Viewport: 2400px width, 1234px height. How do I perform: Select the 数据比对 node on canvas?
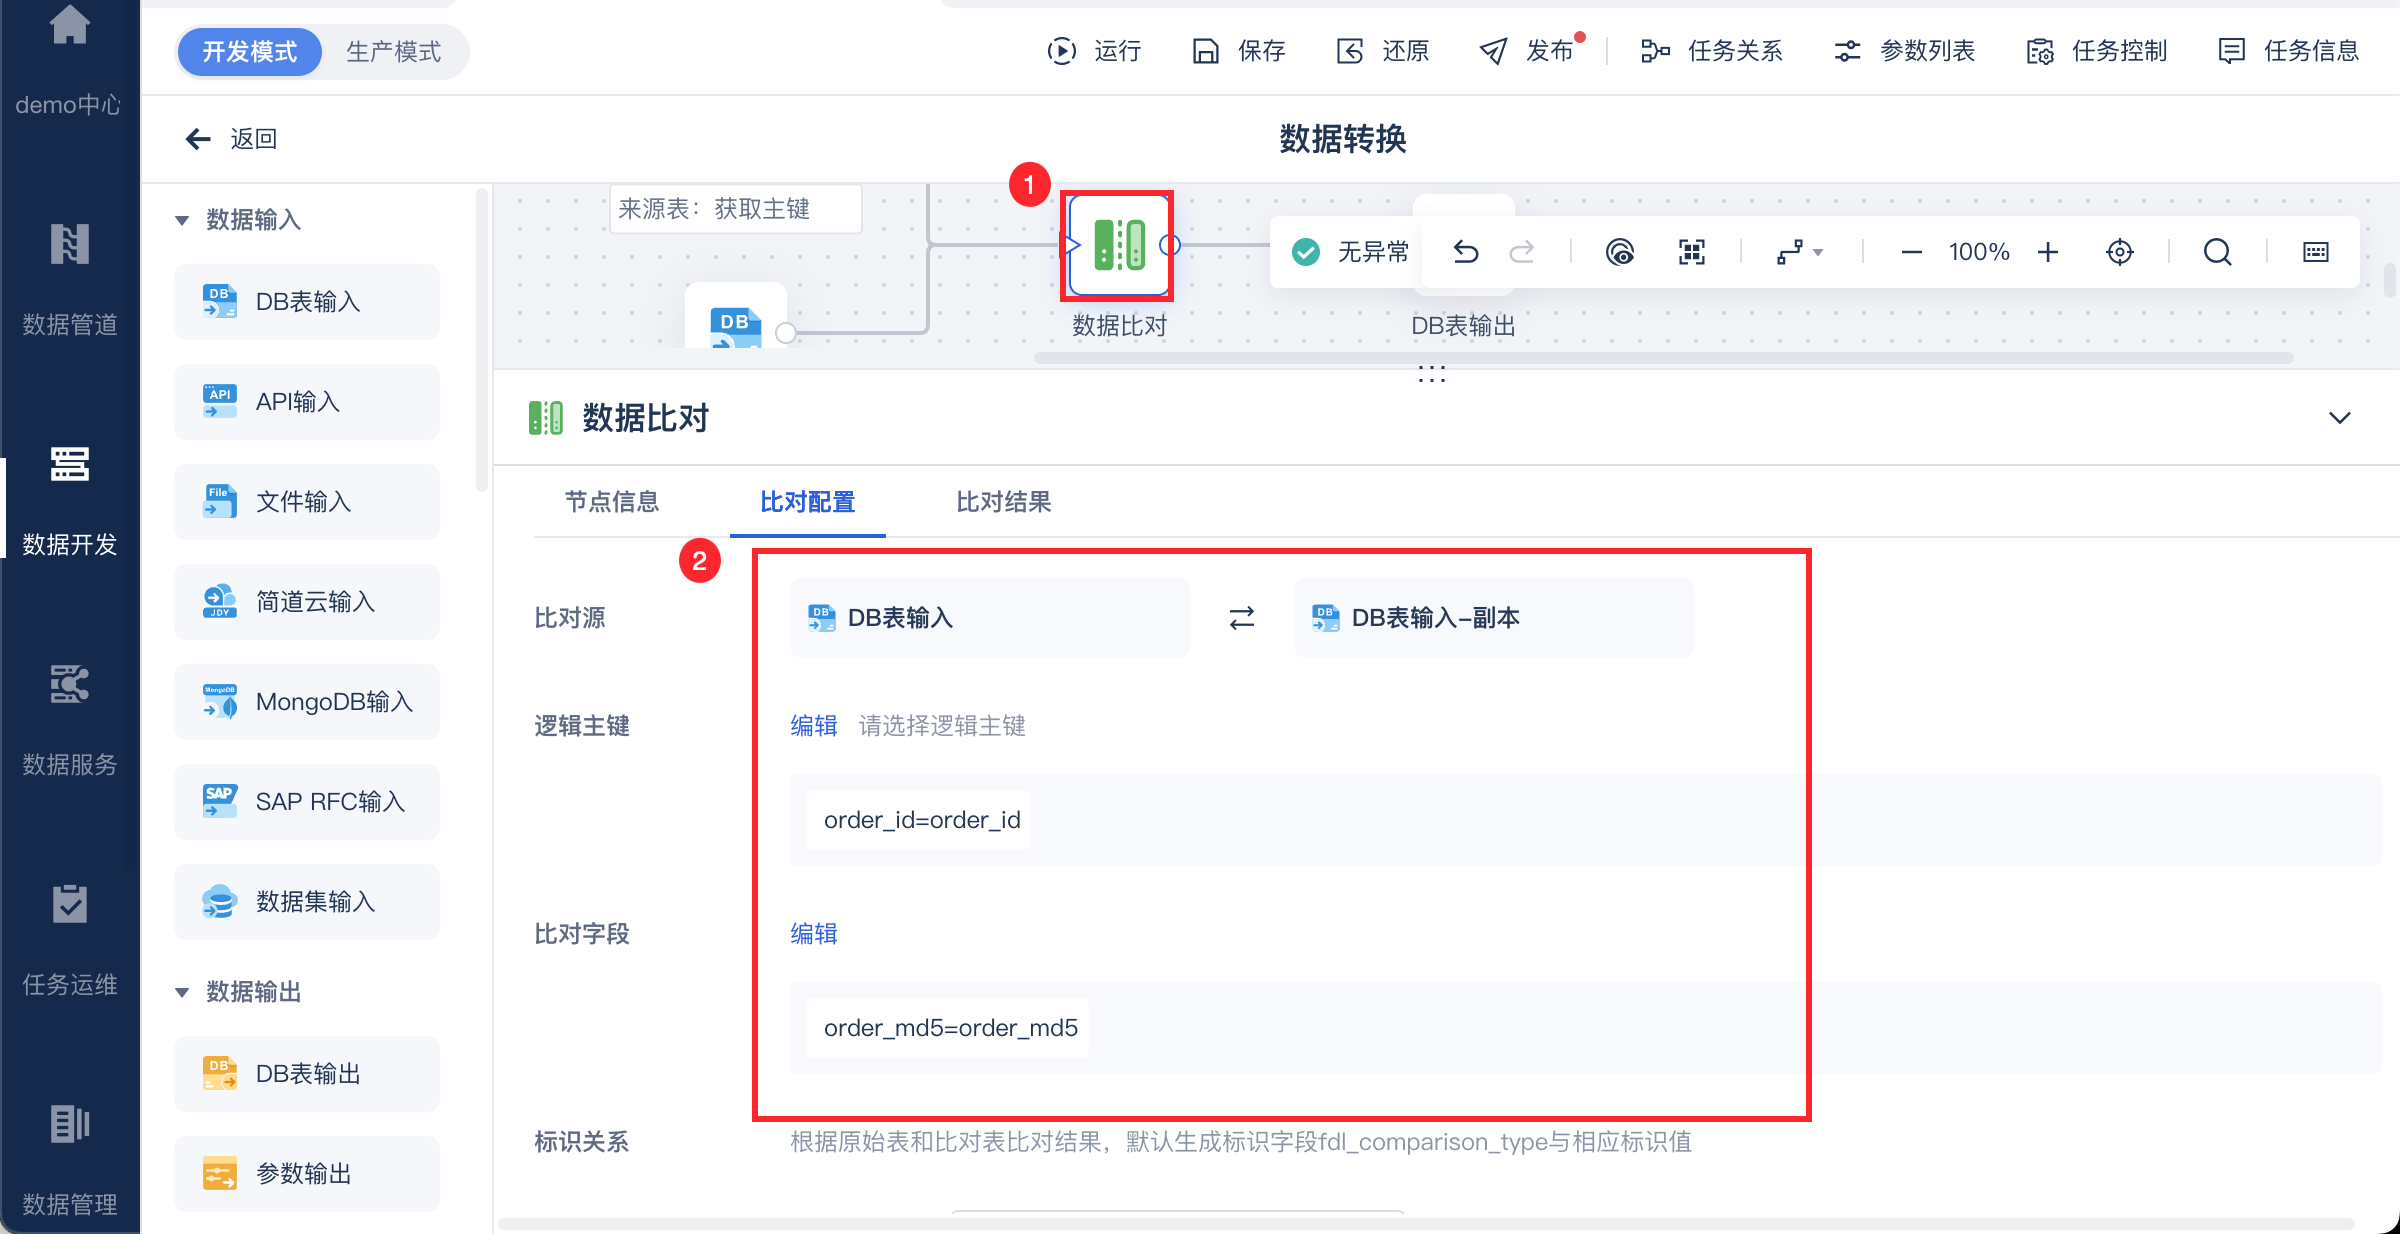tap(1118, 246)
